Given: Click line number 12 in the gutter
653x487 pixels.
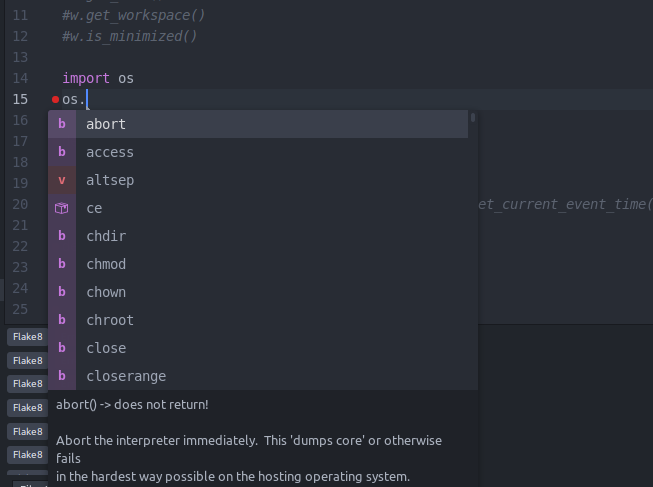Looking at the screenshot, I should [20, 36].
